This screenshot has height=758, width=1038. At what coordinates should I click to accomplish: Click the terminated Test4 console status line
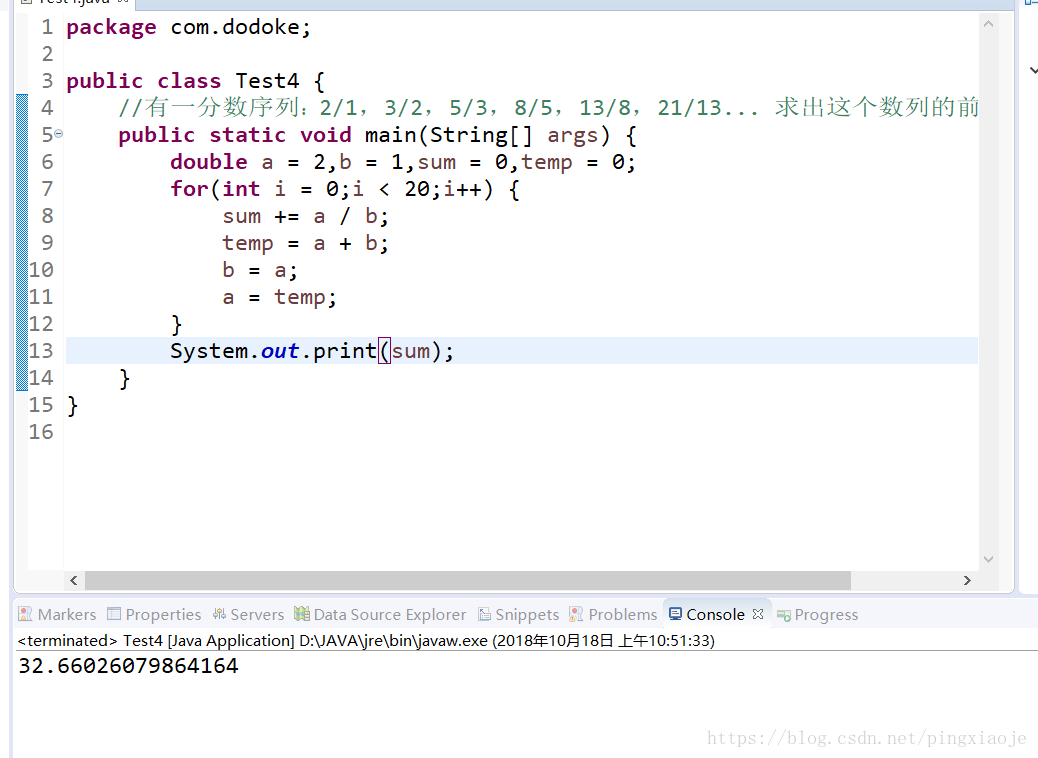point(366,640)
